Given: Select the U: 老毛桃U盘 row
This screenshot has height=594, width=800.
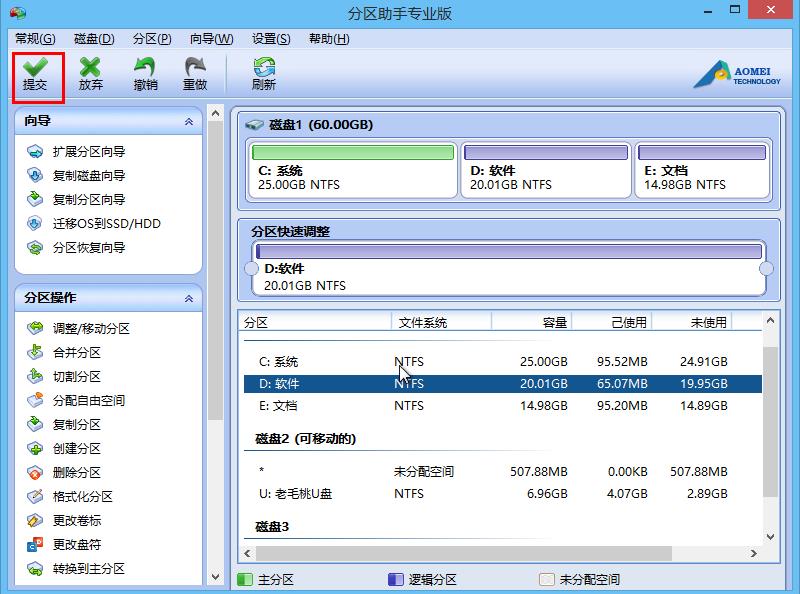Looking at the screenshot, I should tap(503, 493).
